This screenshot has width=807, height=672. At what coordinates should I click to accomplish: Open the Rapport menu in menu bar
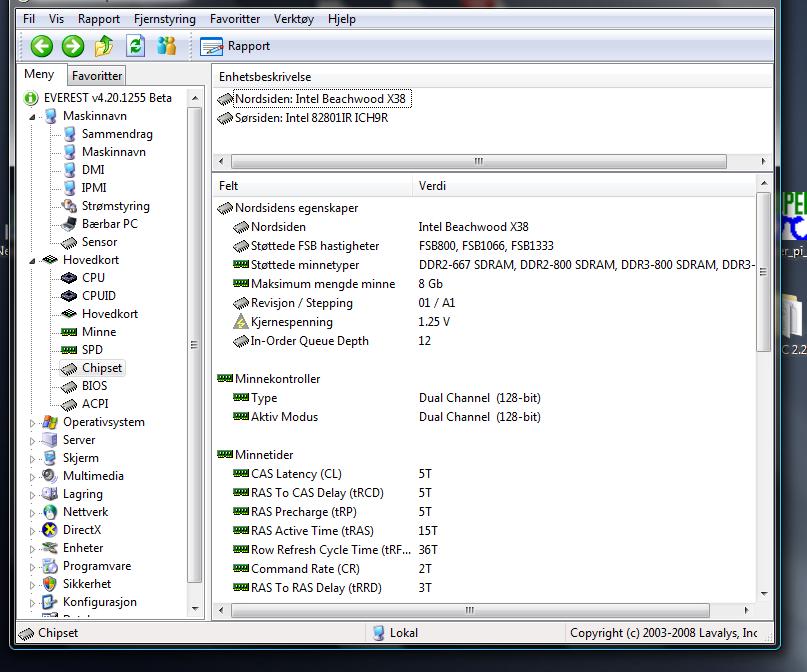click(x=98, y=19)
